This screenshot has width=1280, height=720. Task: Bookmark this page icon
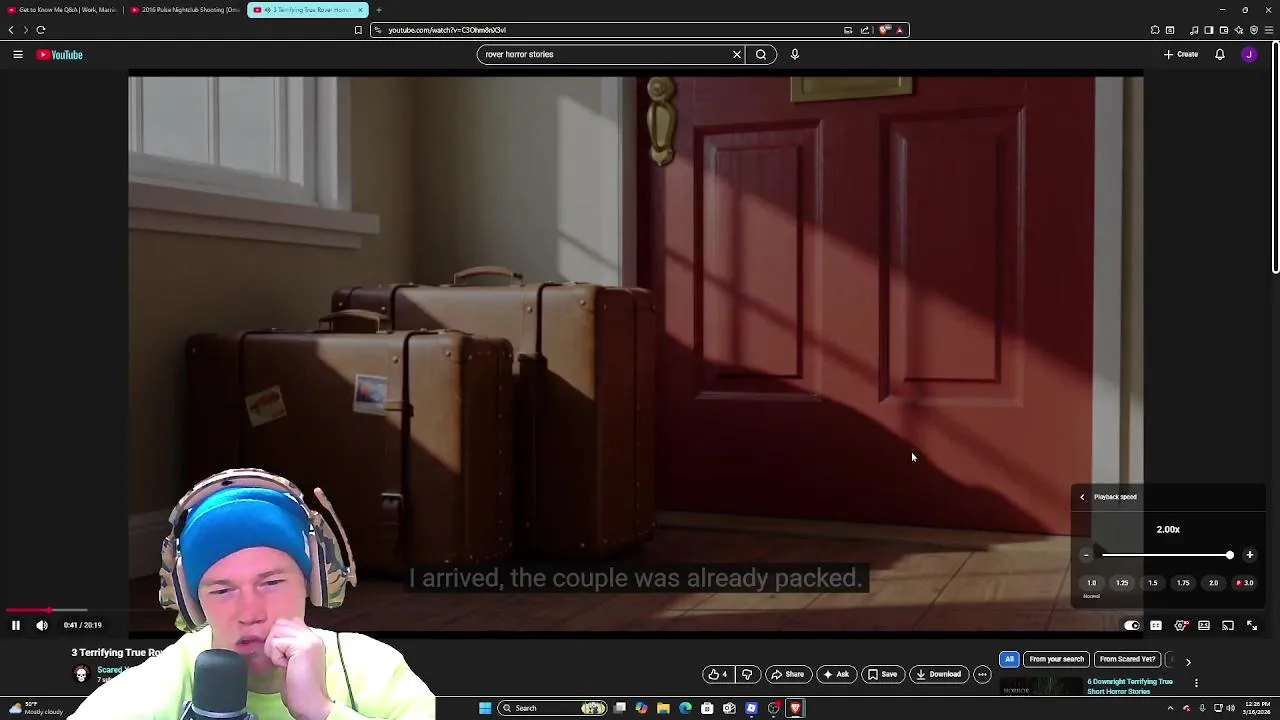(x=358, y=30)
